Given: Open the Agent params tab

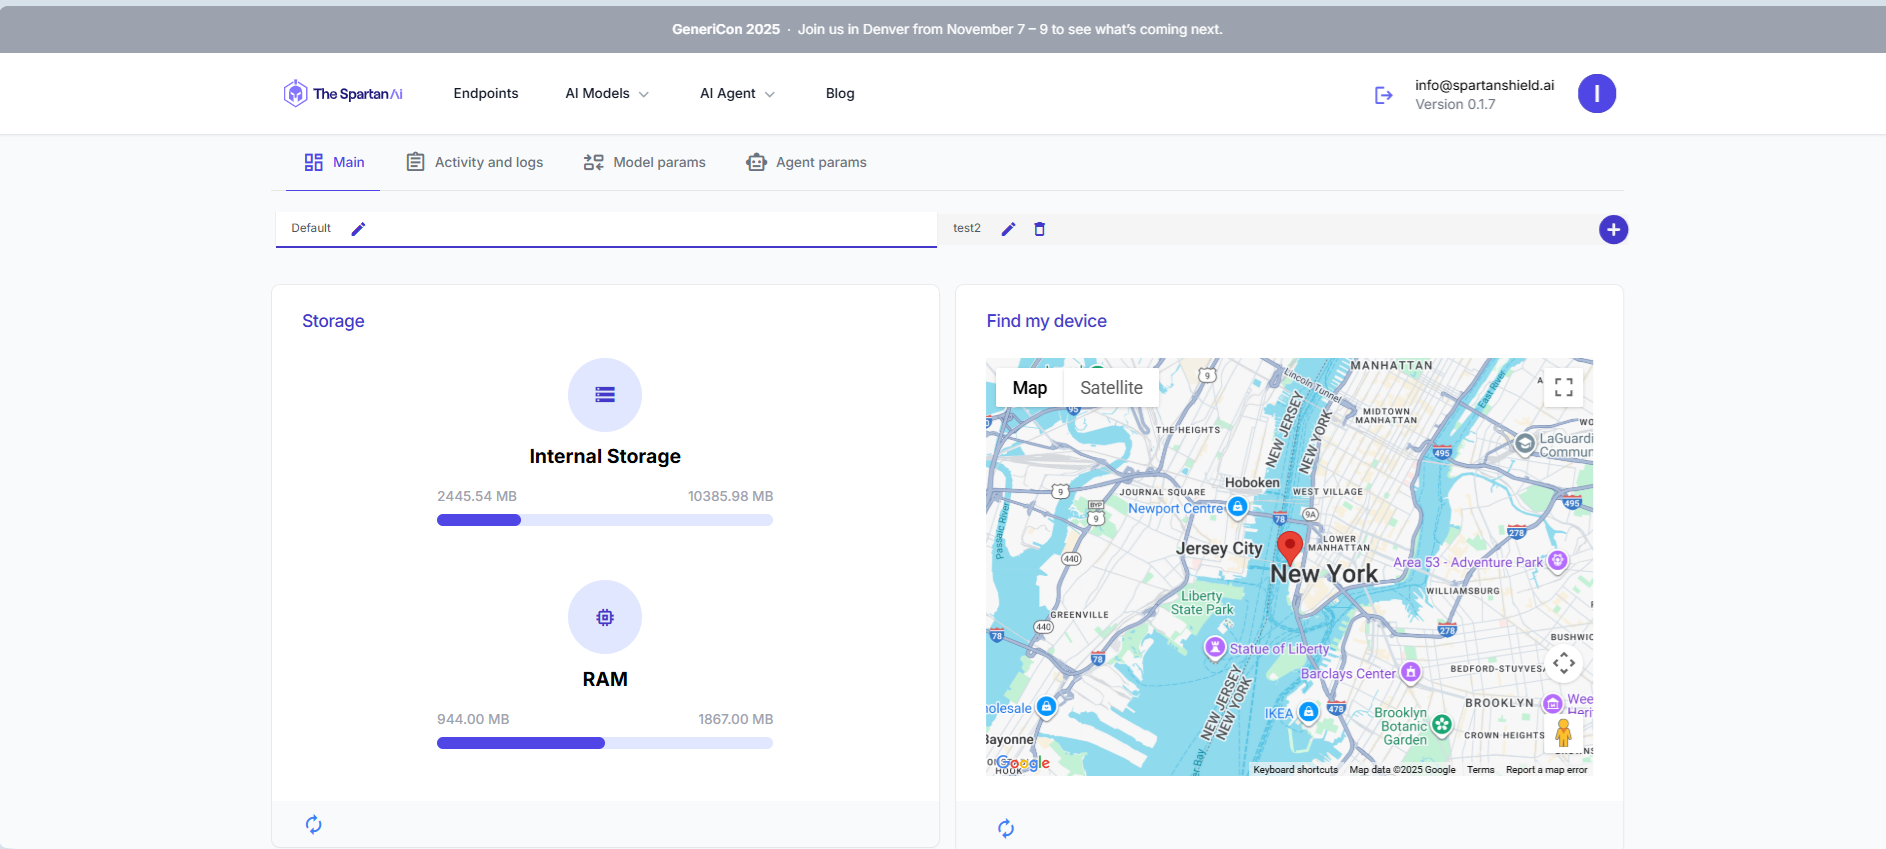Looking at the screenshot, I should point(807,162).
